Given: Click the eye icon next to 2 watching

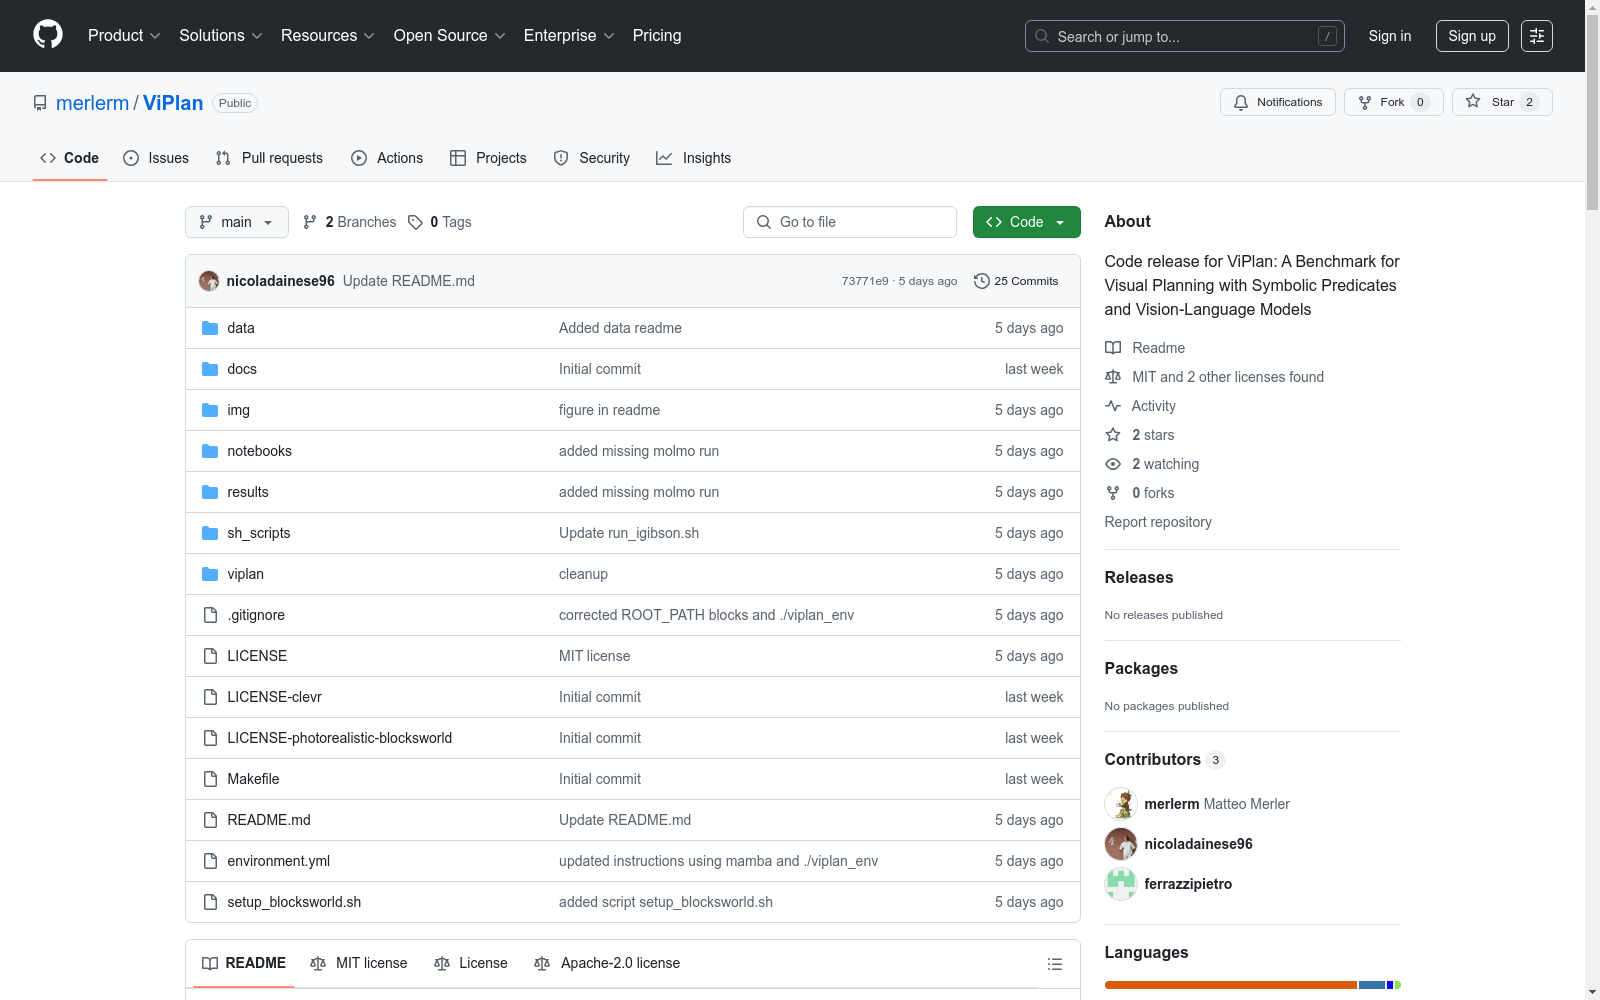Looking at the screenshot, I should coord(1113,464).
